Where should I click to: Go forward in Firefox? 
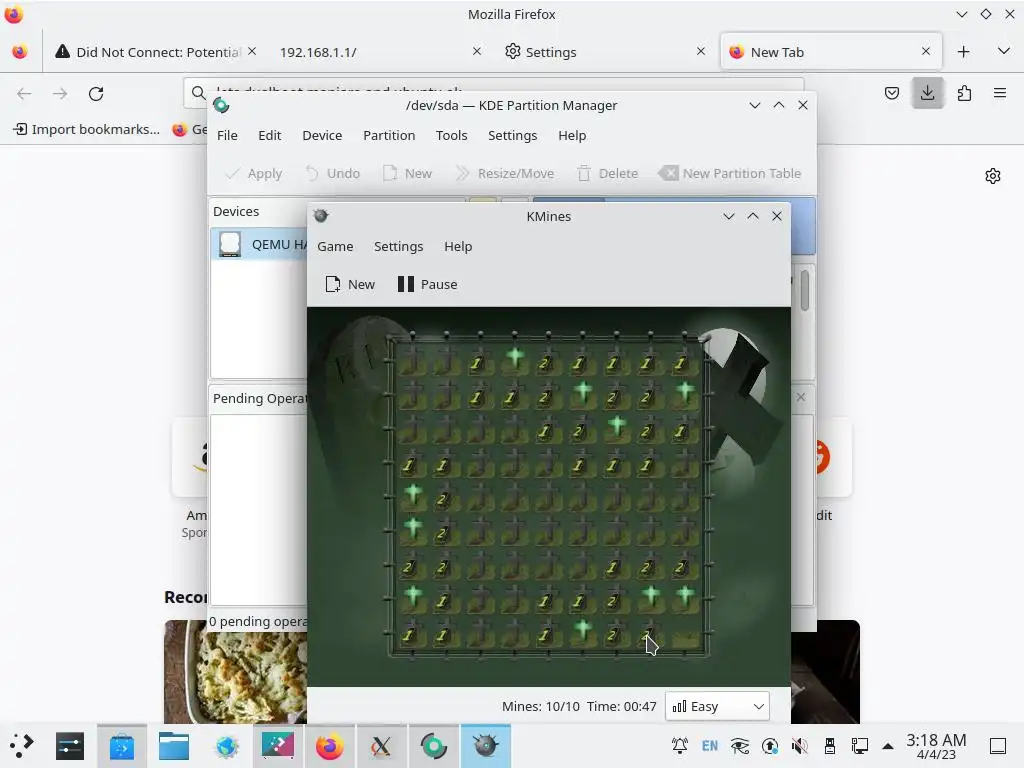click(x=60, y=93)
